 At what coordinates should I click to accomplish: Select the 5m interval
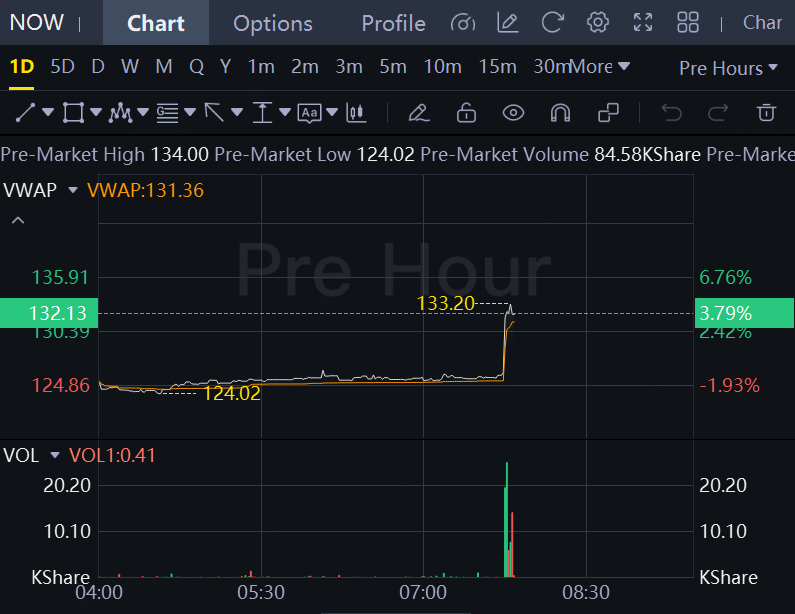tap(393, 66)
